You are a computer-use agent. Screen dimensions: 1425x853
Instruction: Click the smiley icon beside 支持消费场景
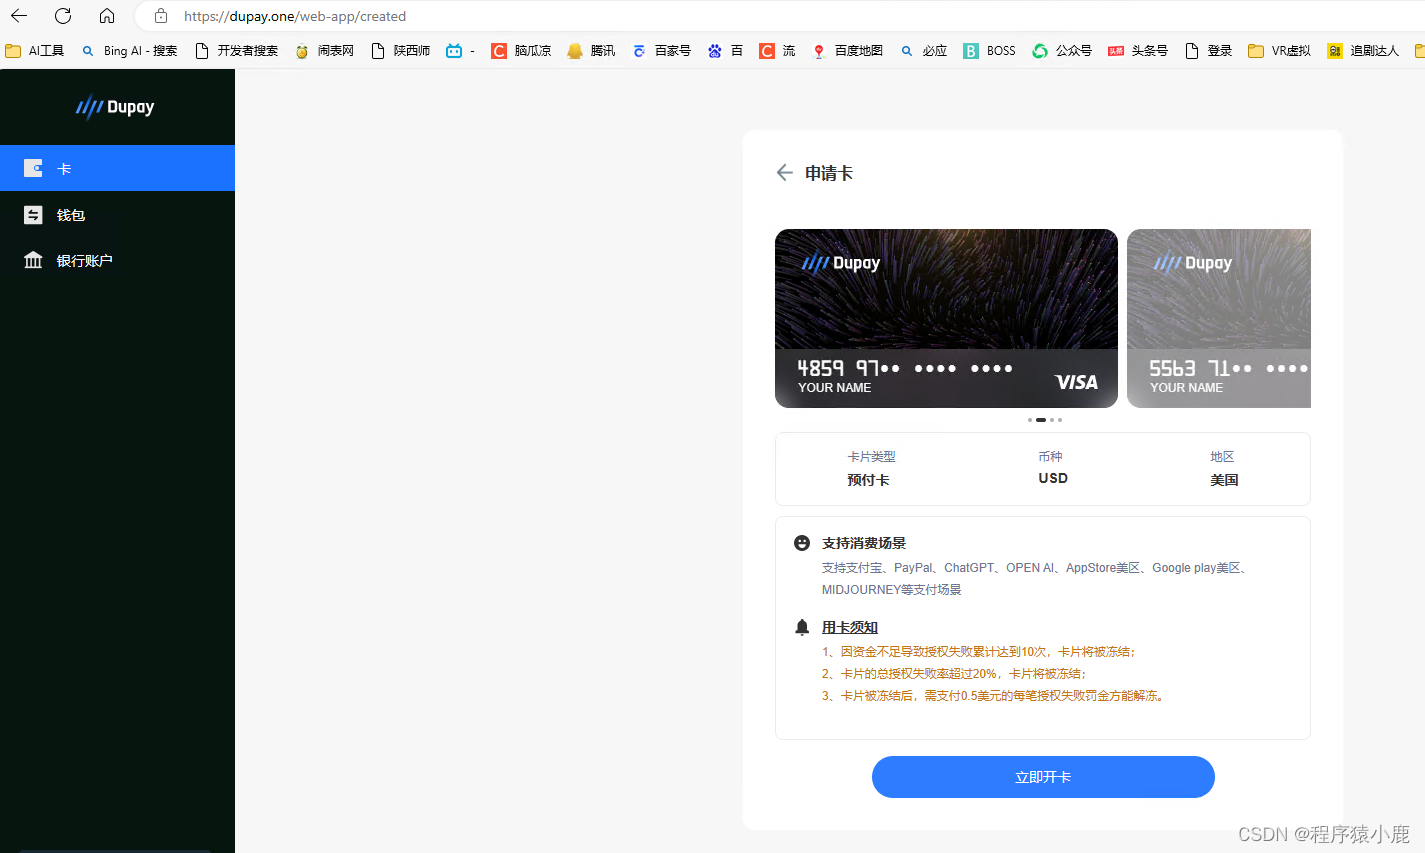(802, 543)
